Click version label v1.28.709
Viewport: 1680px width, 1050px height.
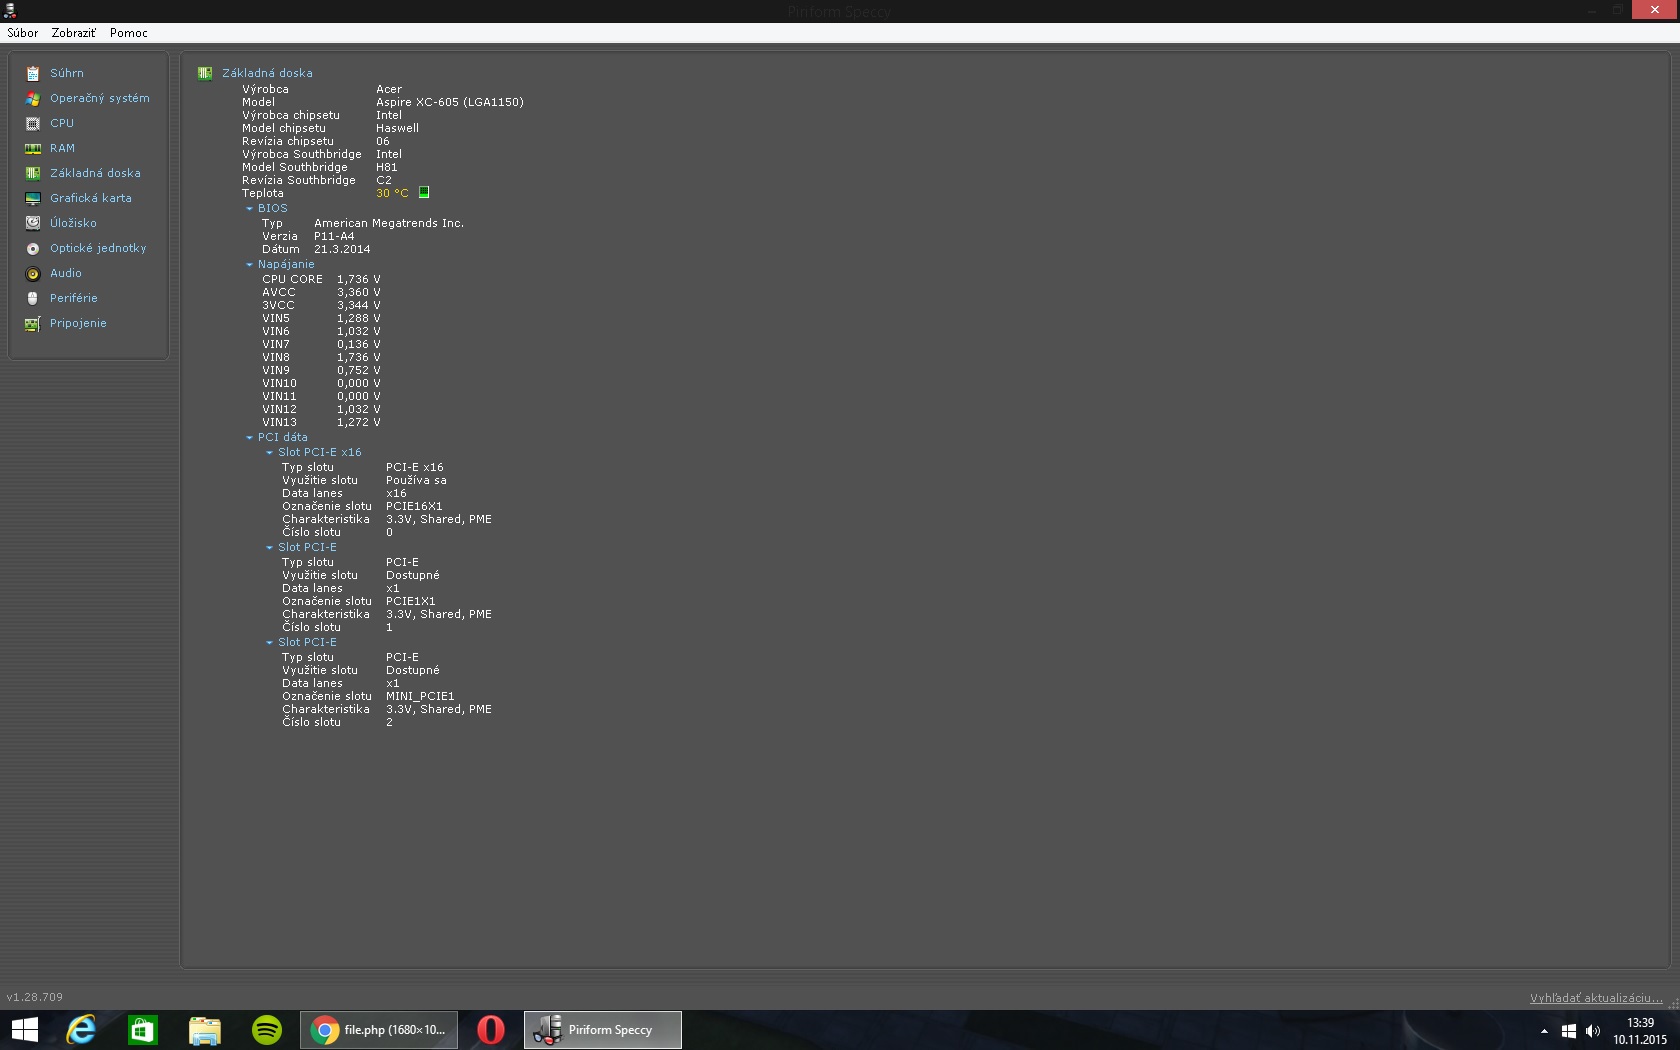35,997
